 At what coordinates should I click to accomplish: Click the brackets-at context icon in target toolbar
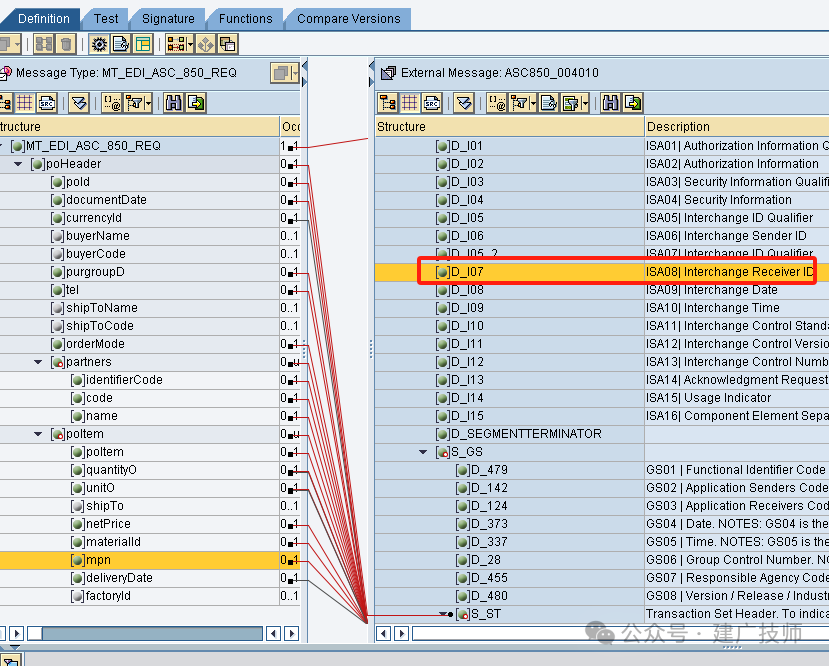pyautogui.click(x=497, y=103)
